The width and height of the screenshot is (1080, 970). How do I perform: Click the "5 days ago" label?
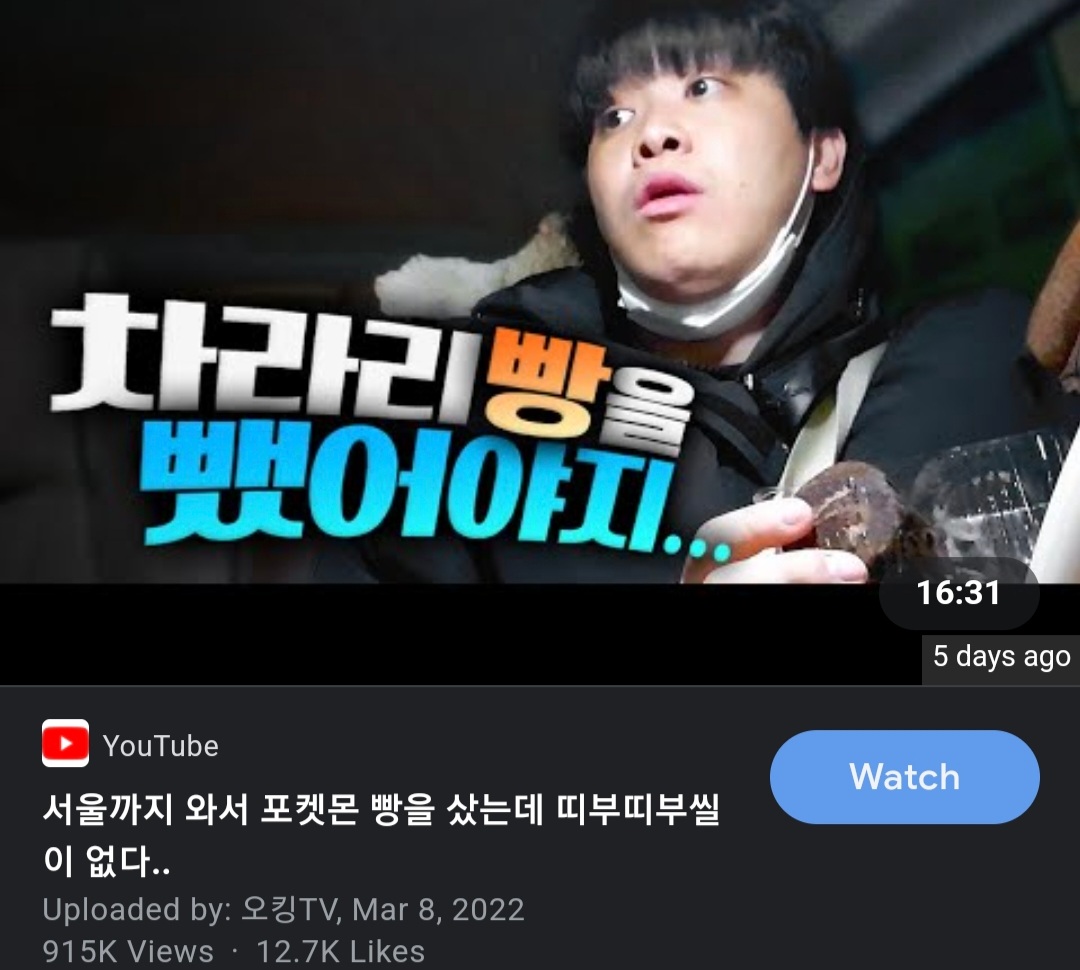click(1001, 657)
